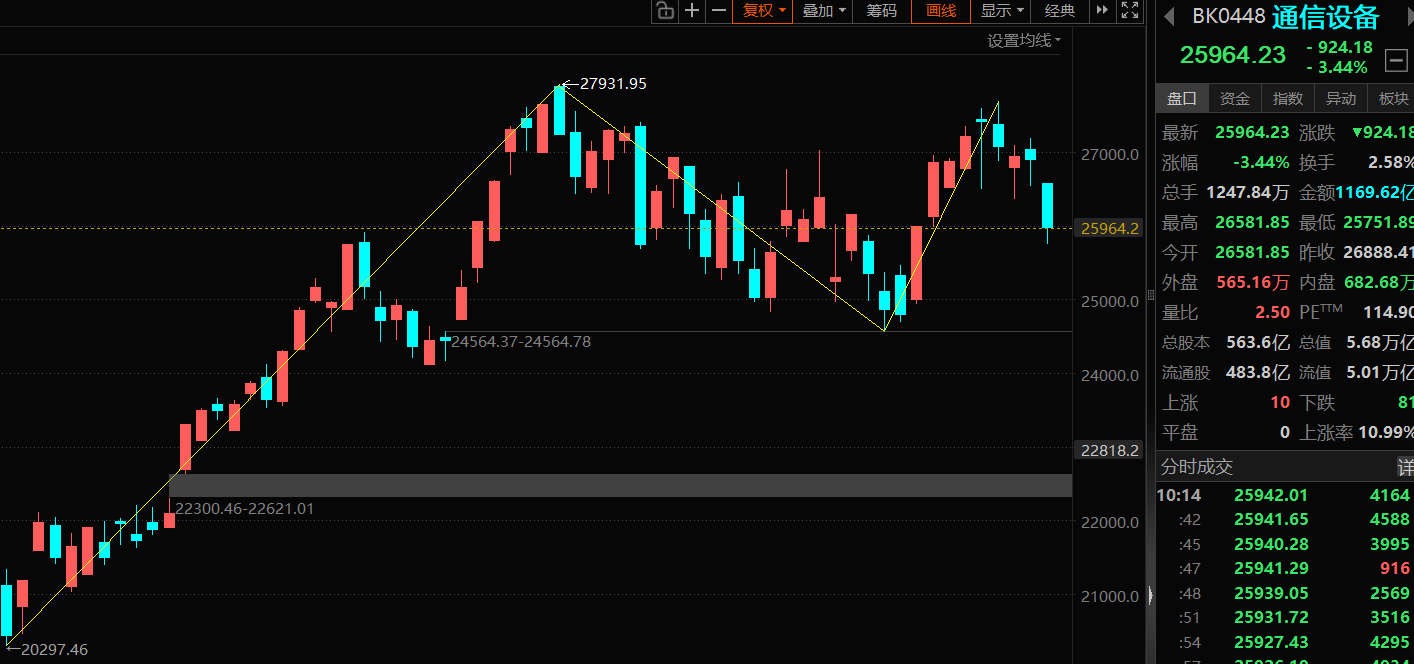Select the tick row priced 25941.29

click(x=1285, y=568)
